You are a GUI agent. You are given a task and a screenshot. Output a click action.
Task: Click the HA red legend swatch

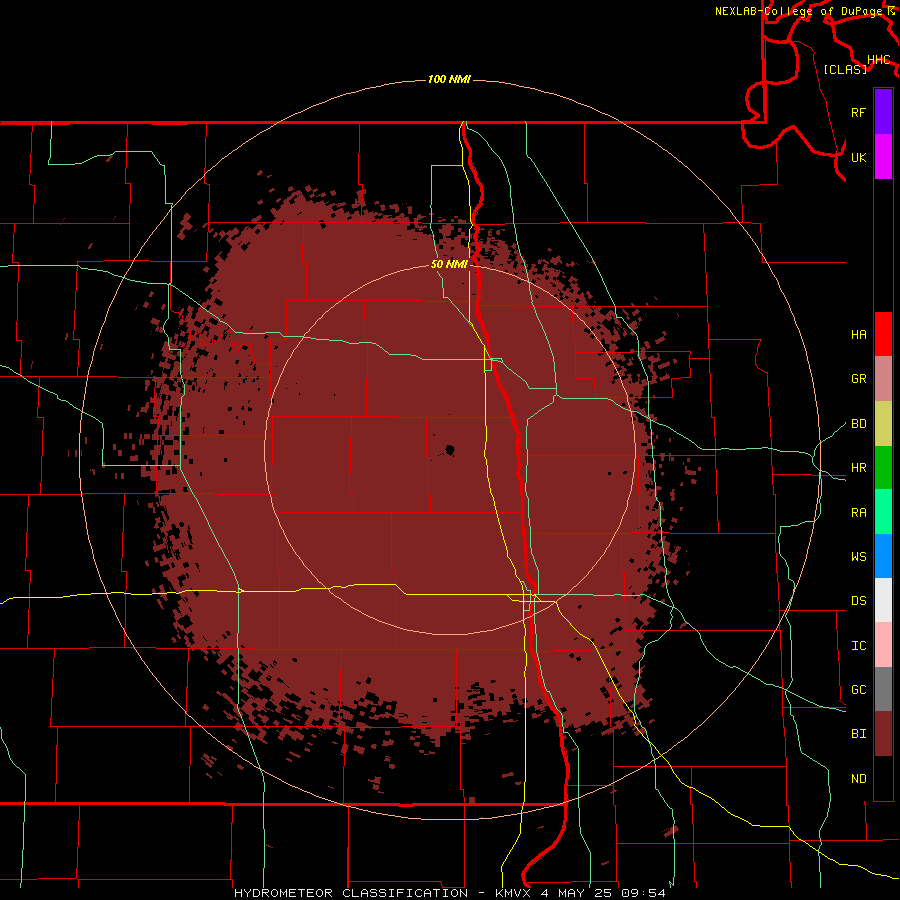883,334
